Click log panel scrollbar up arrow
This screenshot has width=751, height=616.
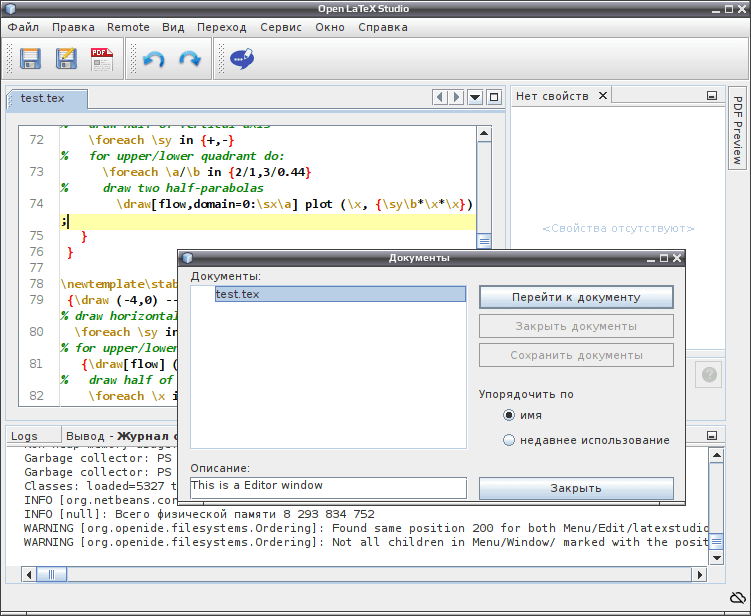(x=717, y=455)
